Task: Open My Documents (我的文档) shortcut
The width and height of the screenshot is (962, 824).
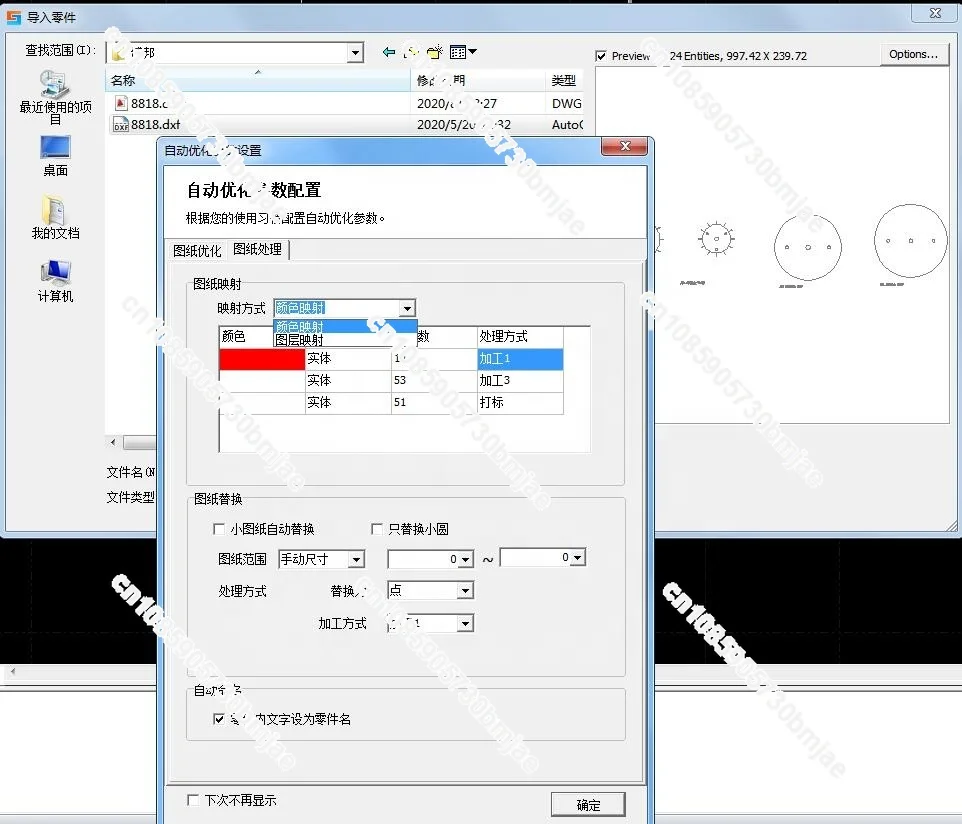Action: pyautogui.click(x=55, y=217)
